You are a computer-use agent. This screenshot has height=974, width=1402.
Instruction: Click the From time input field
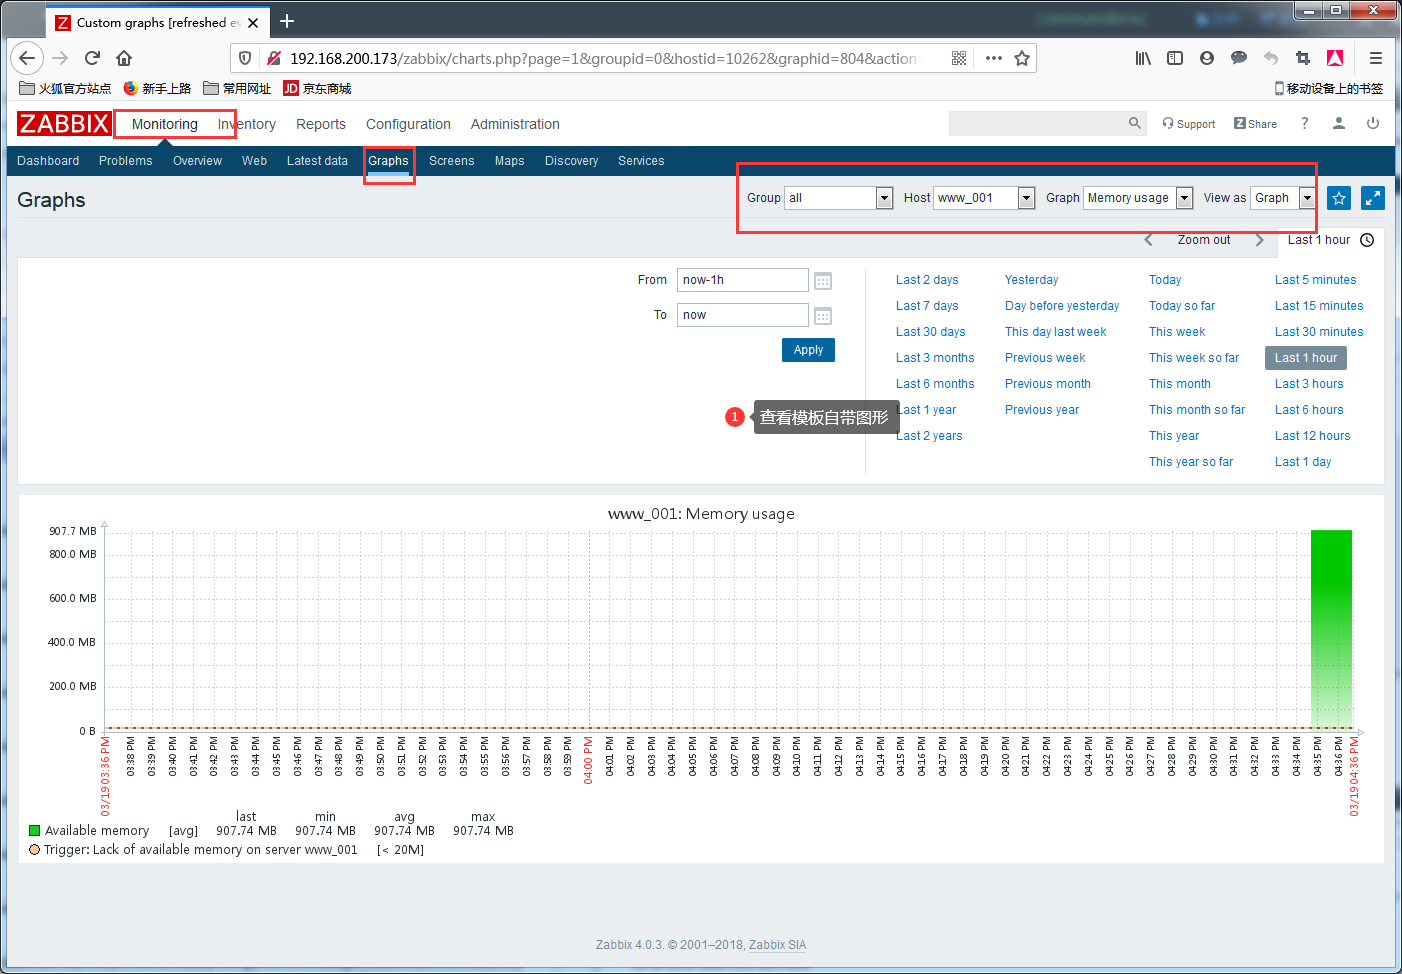pyautogui.click(x=742, y=280)
